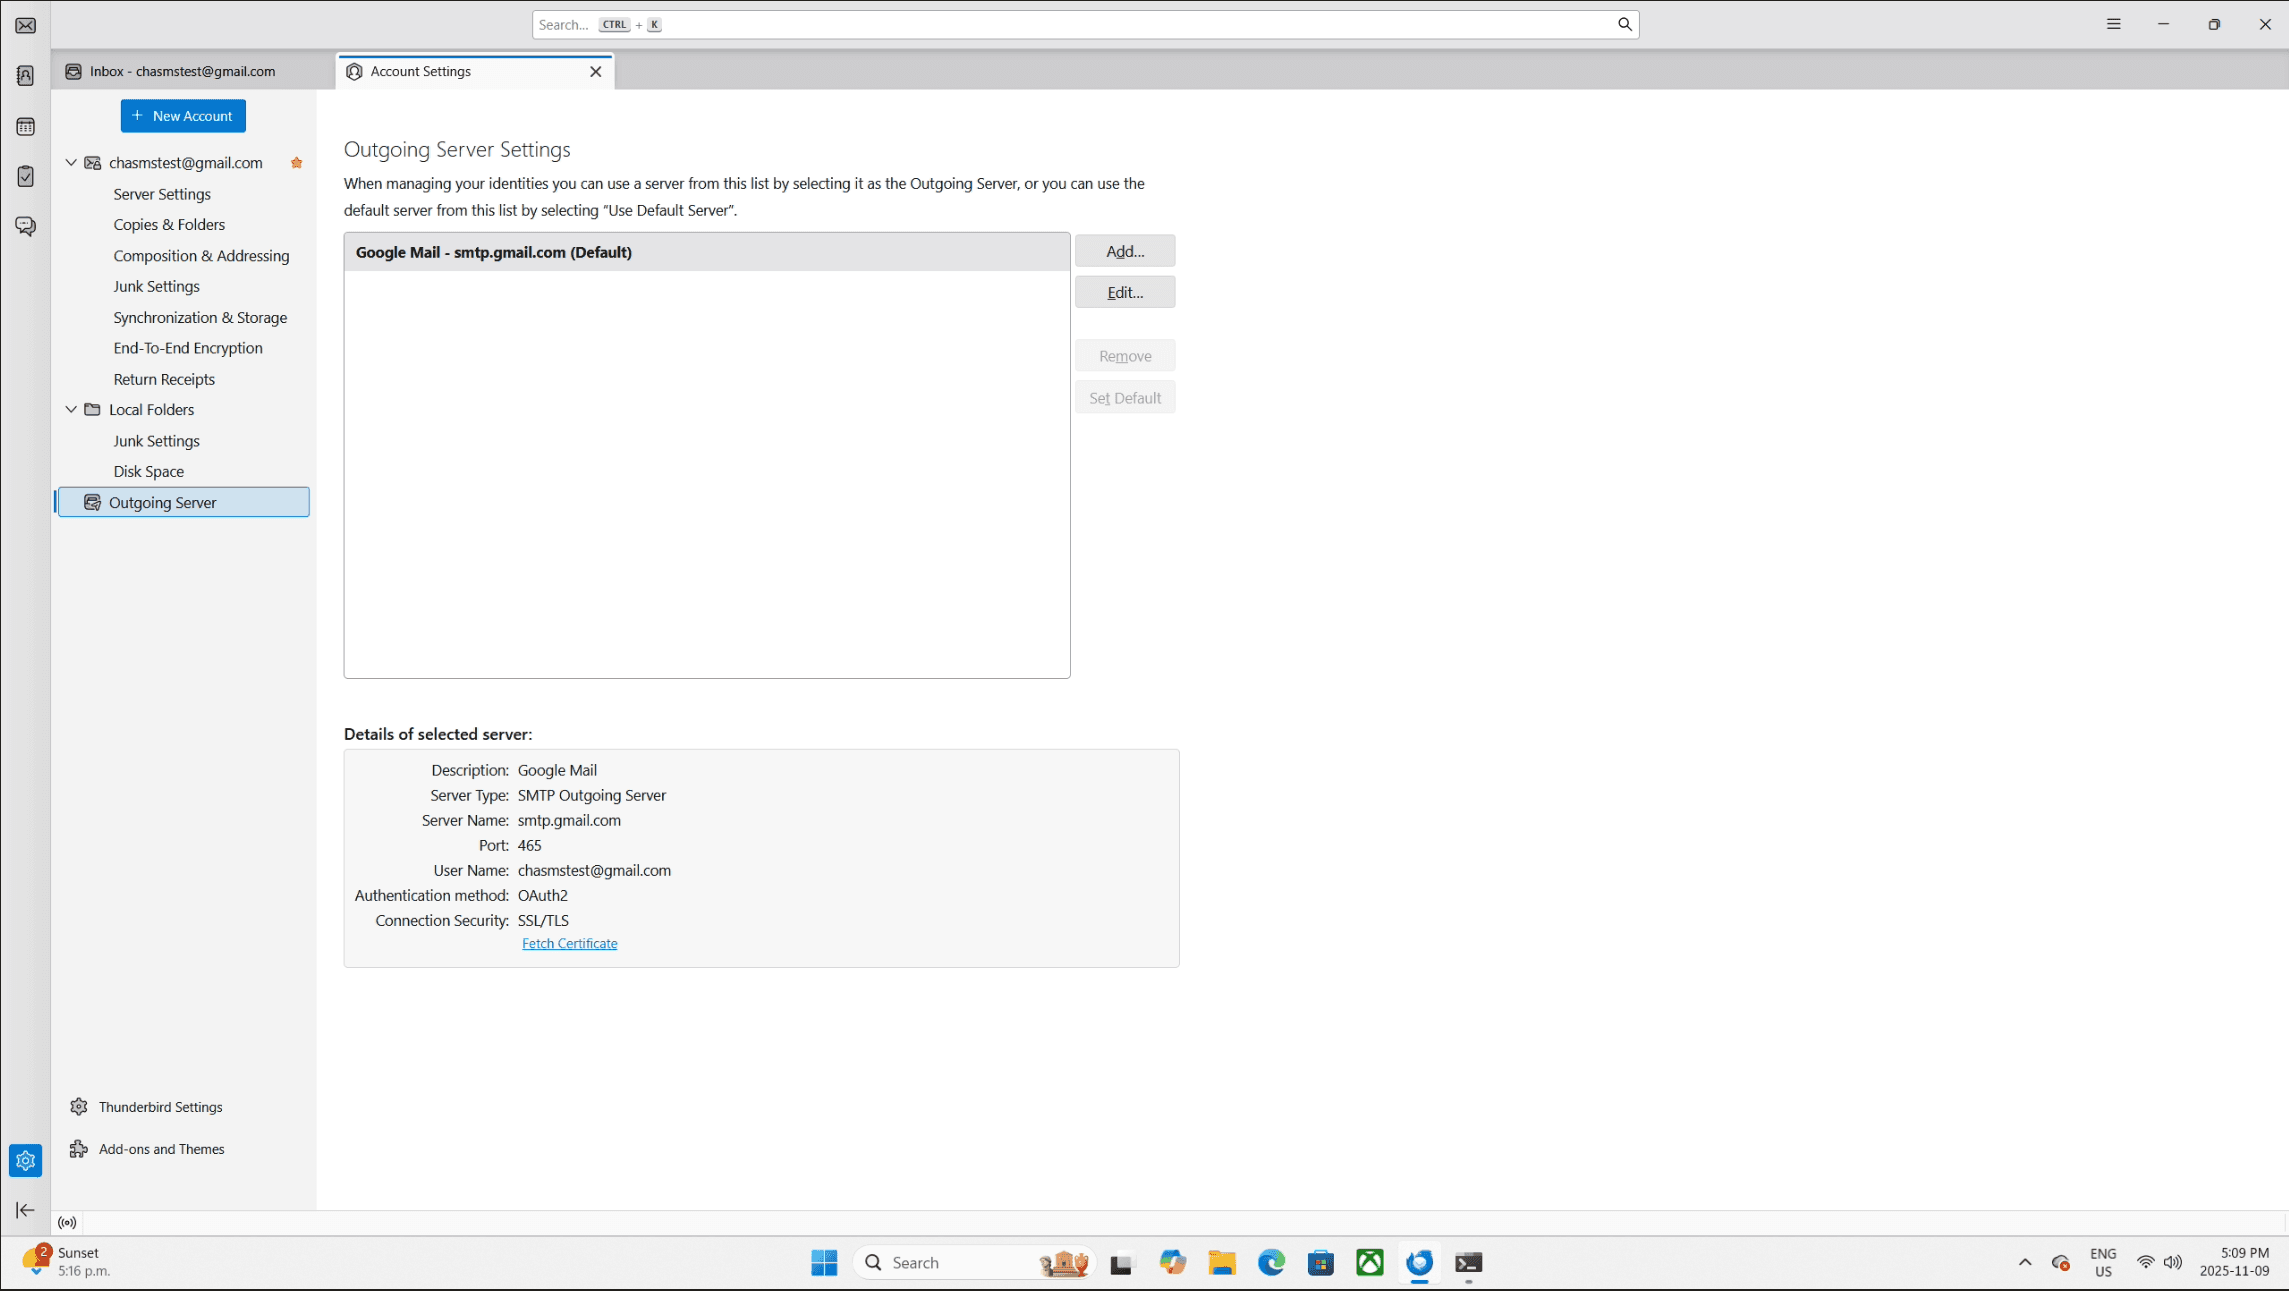Open the Thunderbird app menu hamburger
This screenshot has width=2289, height=1291.
(x=2113, y=24)
